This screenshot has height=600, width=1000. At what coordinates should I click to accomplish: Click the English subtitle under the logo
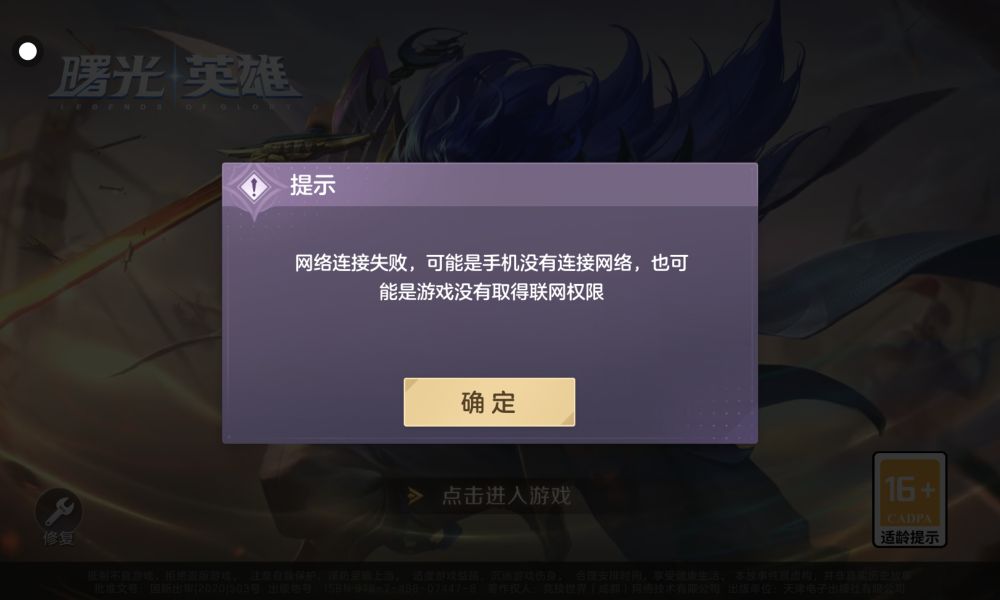(x=175, y=107)
